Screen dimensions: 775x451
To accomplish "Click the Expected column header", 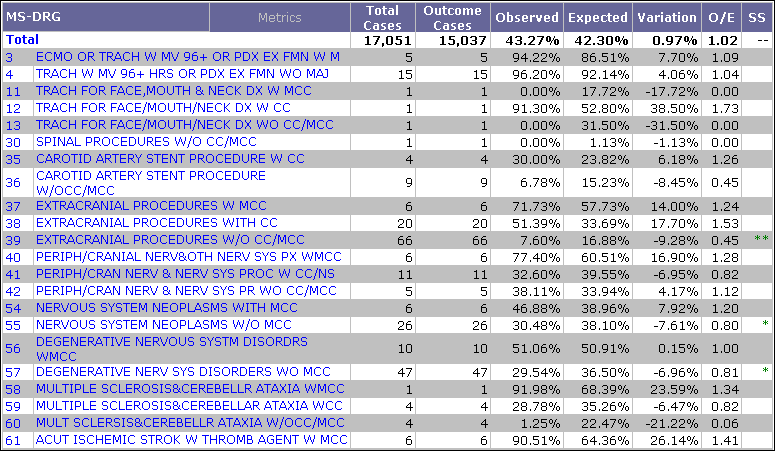I will pyautogui.click(x=598, y=18).
